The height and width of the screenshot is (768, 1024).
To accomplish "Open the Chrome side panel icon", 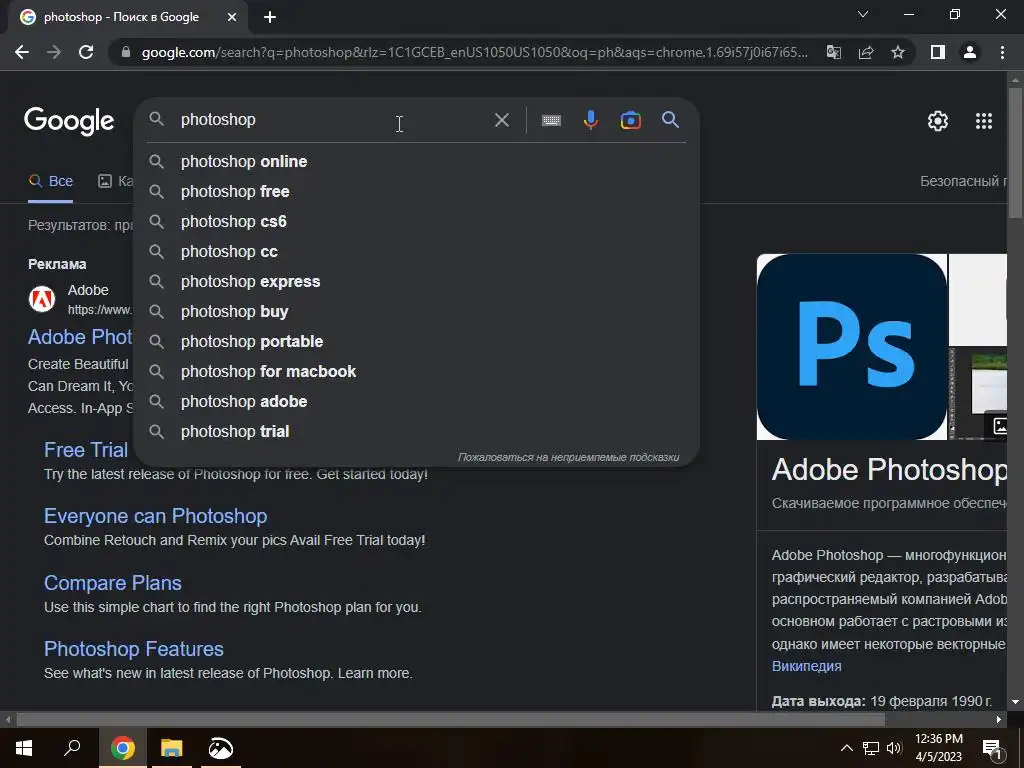I will click(938, 52).
